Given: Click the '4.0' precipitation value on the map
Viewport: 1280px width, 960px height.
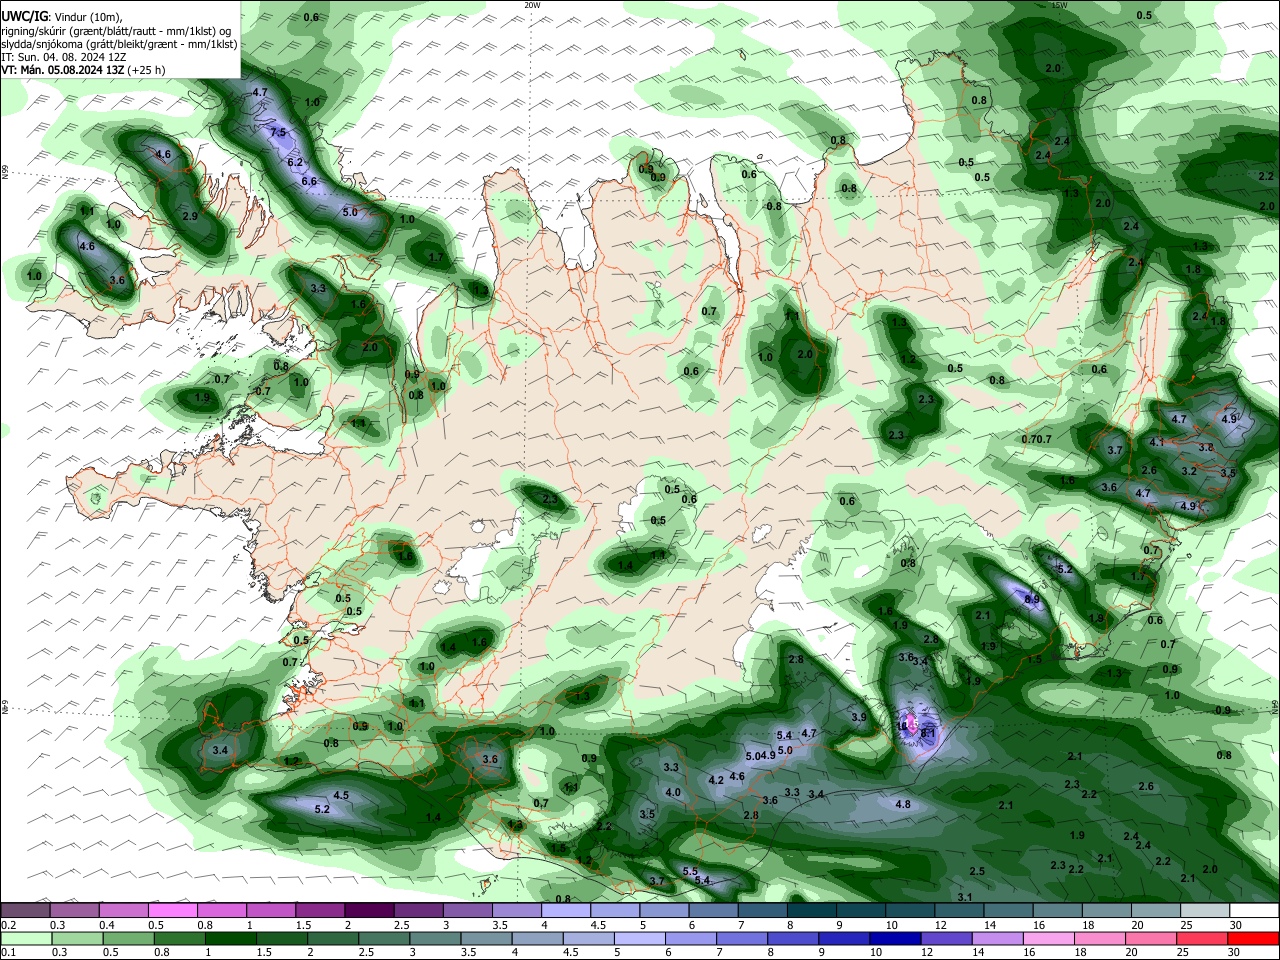Looking at the screenshot, I should point(673,792).
